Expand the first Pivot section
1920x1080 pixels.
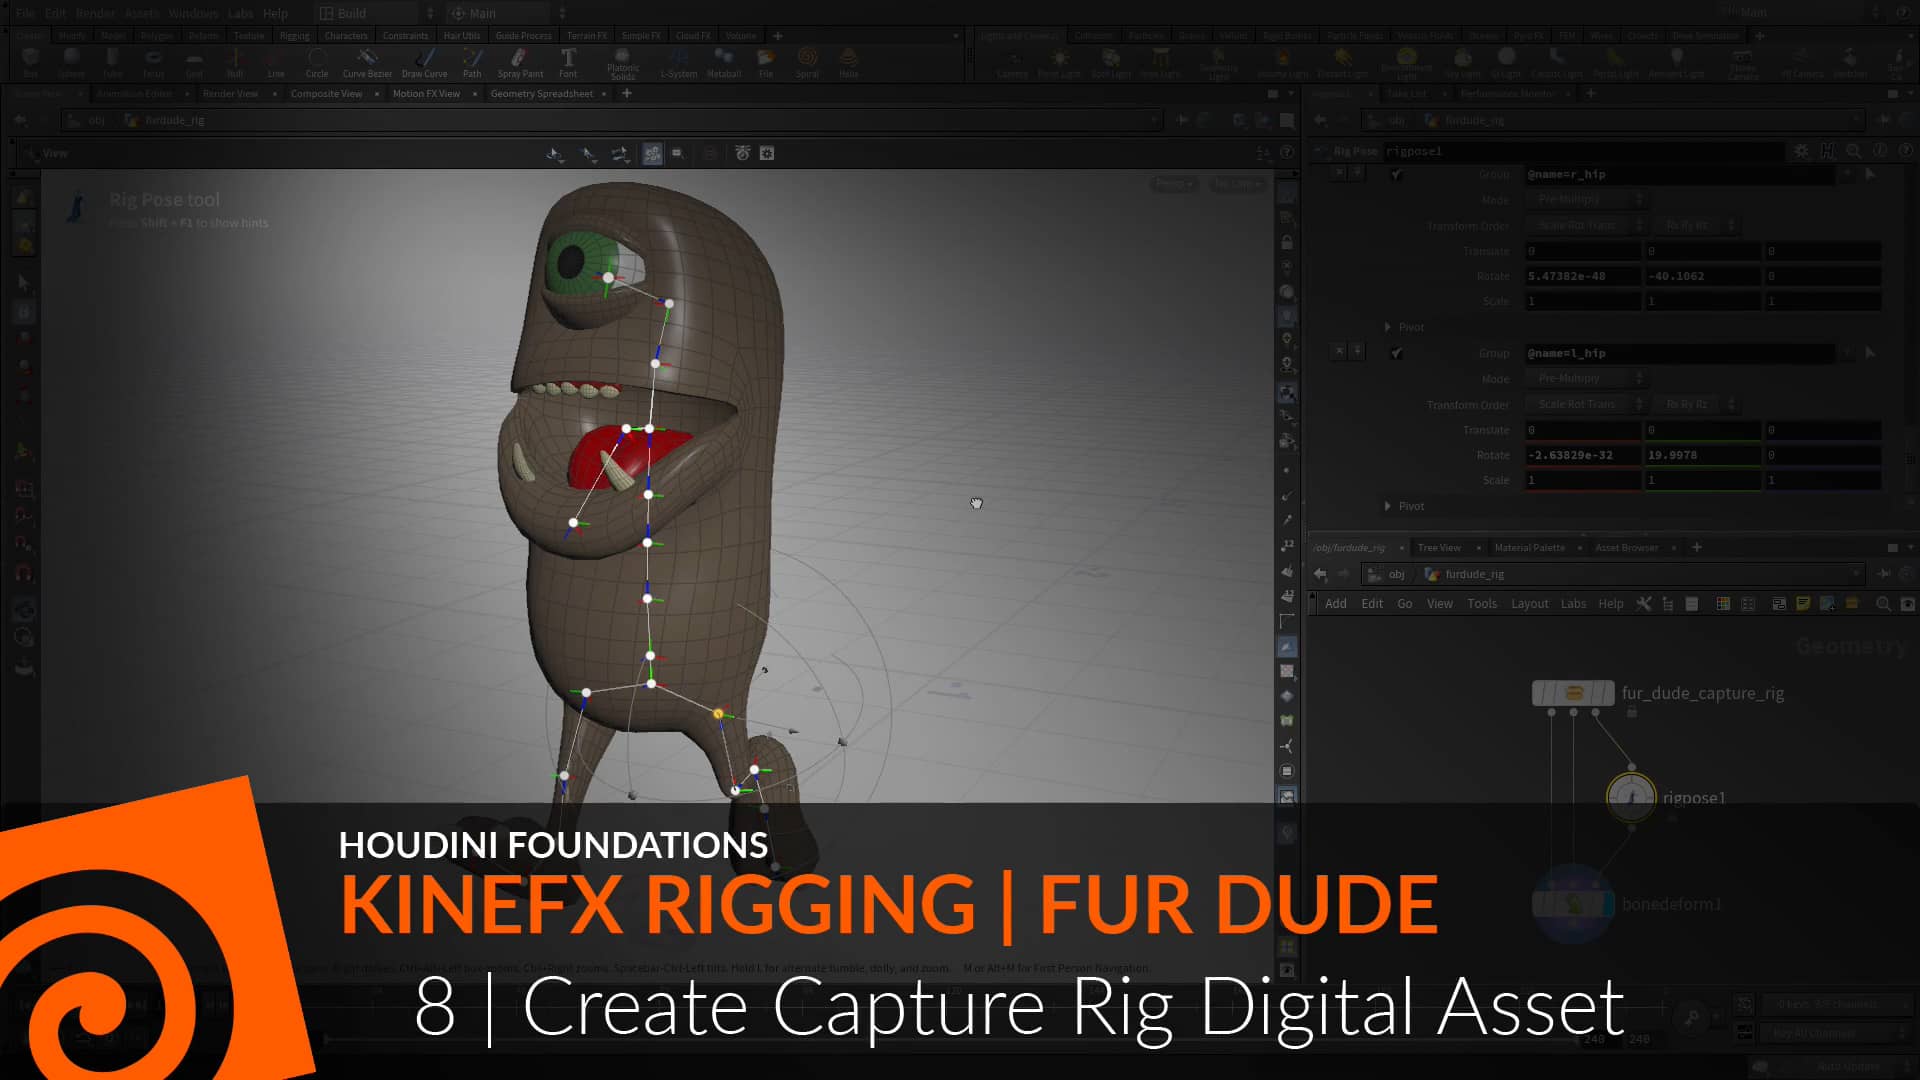tap(1388, 327)
